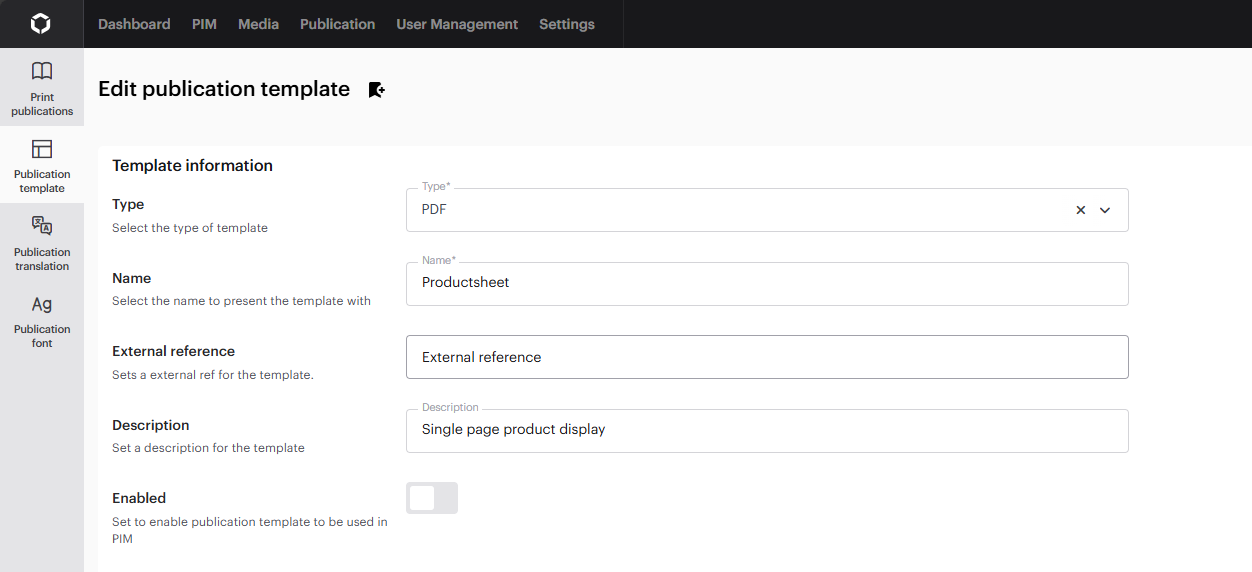
Task: Open the Settings menu item
Action: click(566, 24)
